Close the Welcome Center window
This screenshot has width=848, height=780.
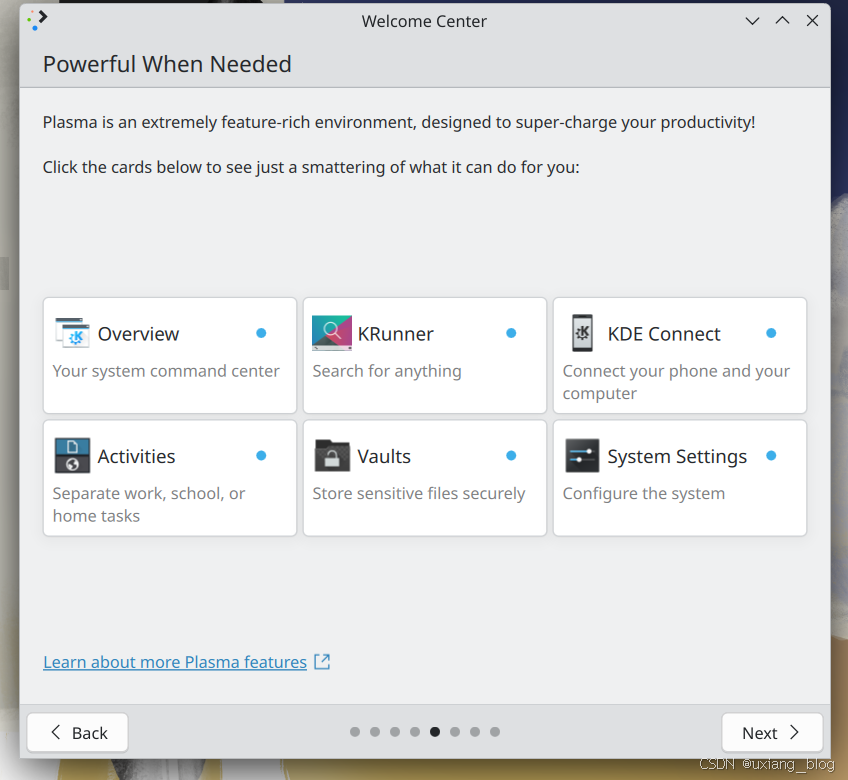pos(812,21)
